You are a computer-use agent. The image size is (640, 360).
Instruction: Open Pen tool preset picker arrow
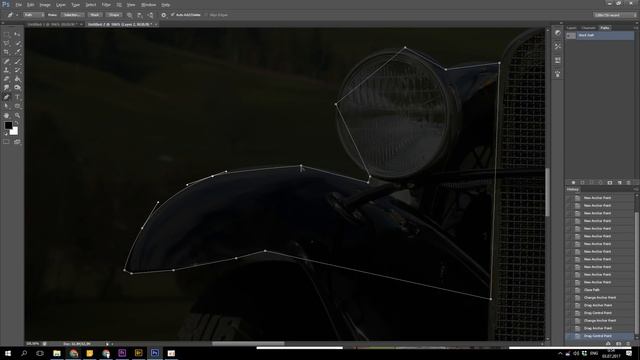[x=17, y=15]
